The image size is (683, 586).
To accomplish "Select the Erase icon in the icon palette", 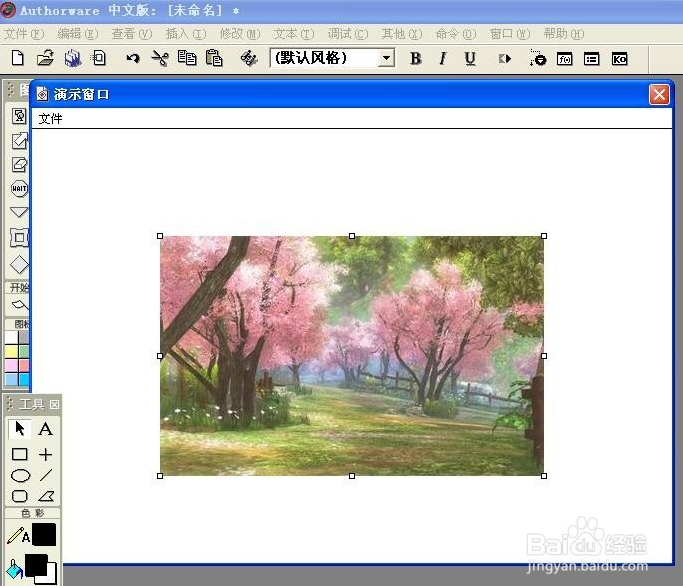I will click(19, 165).
